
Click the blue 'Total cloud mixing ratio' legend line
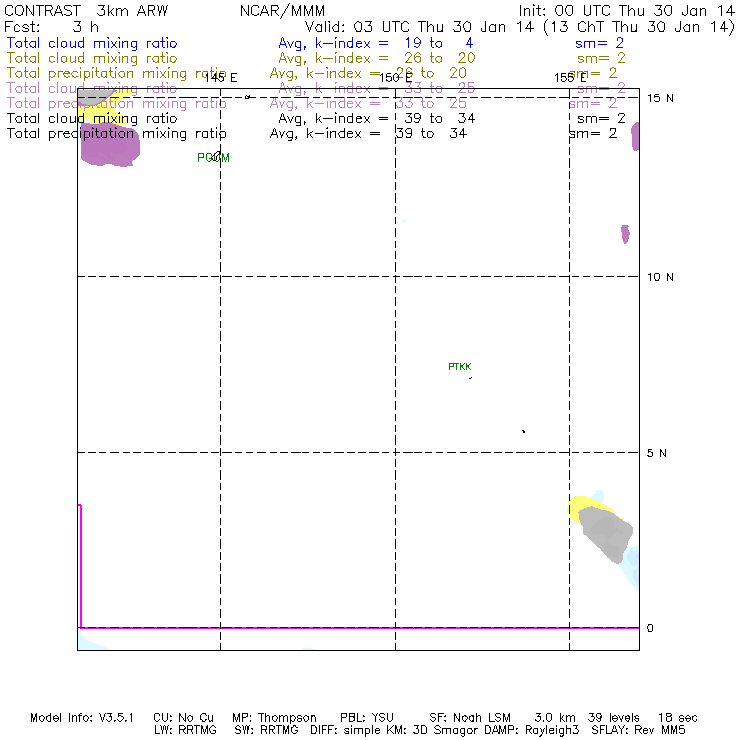pyautogui.click(x=92, y=43)
